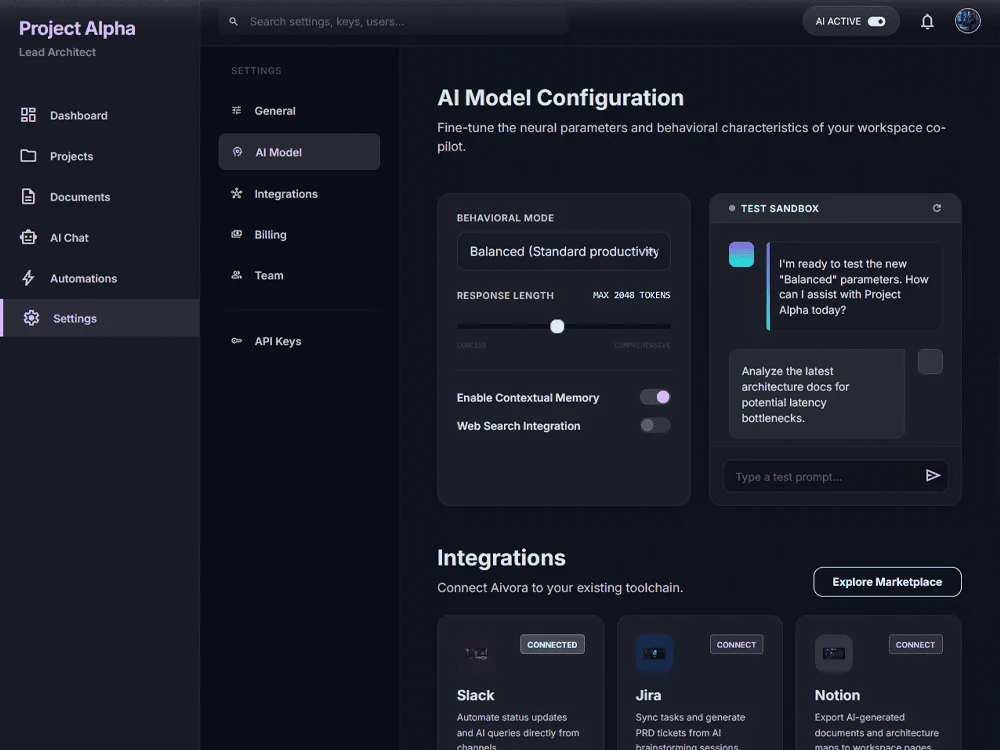Click the Jira card title
The height and width of the screenshot is (750, 1000).
tap(648, 695)
